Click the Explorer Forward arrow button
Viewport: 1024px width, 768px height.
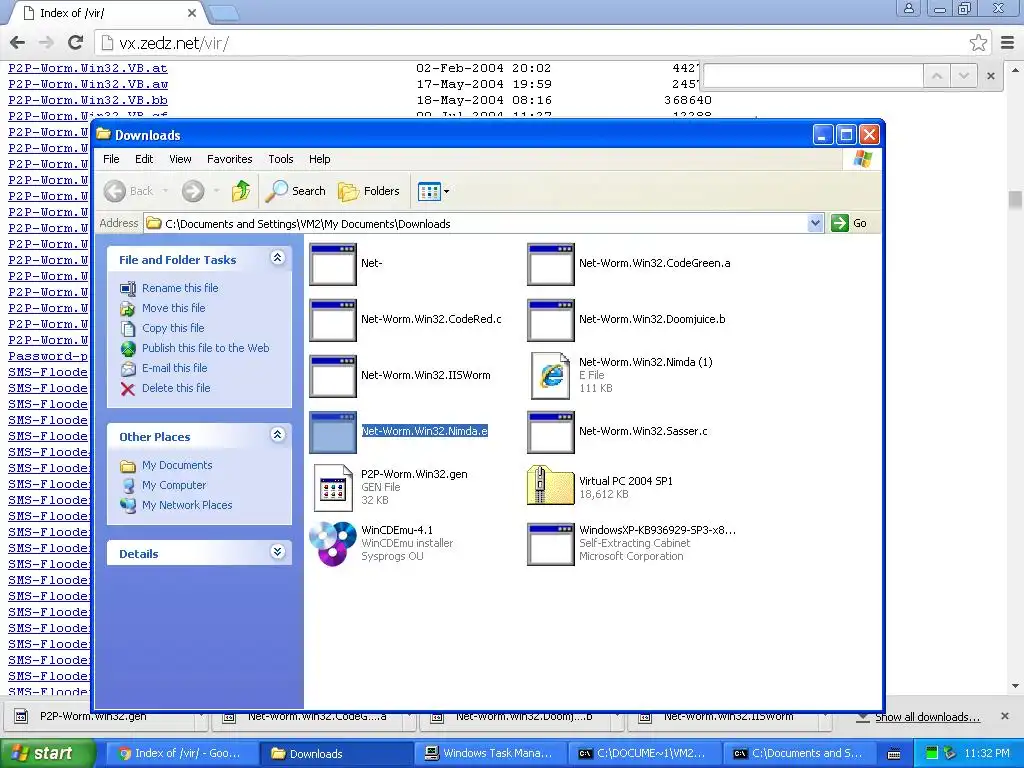[x=193, y=191]
